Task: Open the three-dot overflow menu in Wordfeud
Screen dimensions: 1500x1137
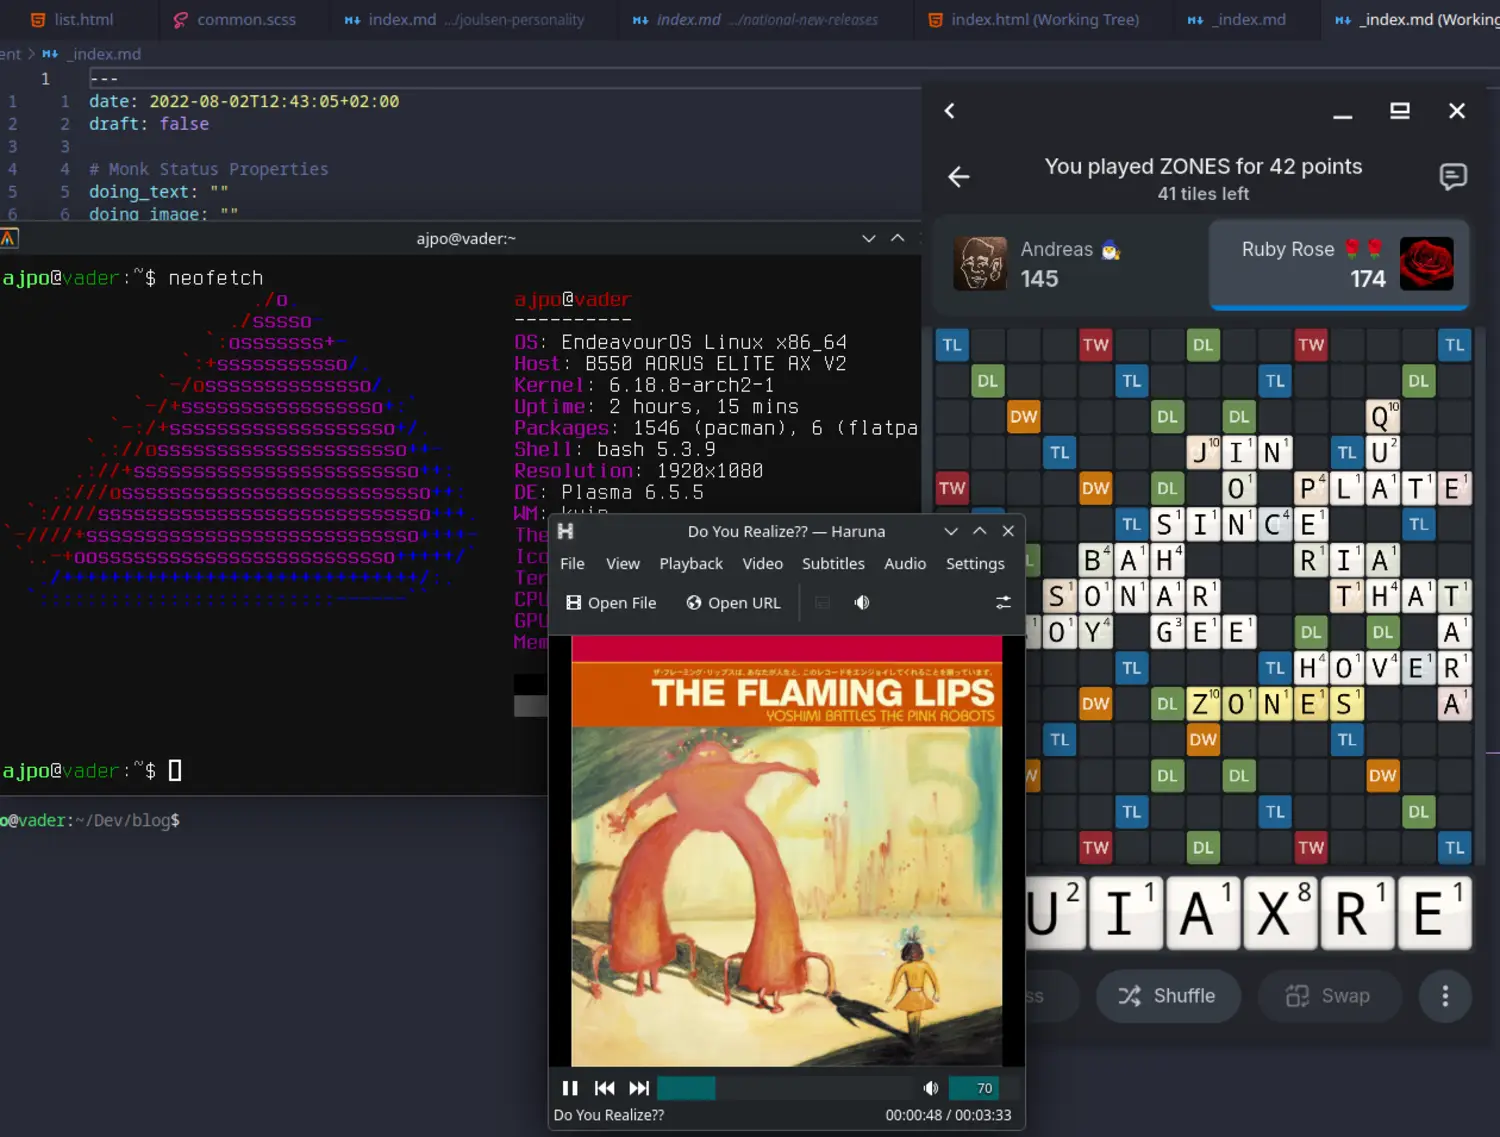Action: click(1445, 996)
